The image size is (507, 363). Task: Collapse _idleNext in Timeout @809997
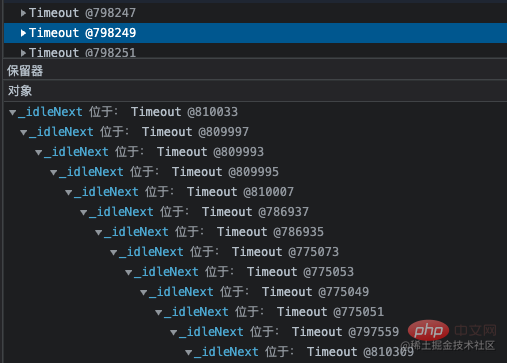click(24, 132)
